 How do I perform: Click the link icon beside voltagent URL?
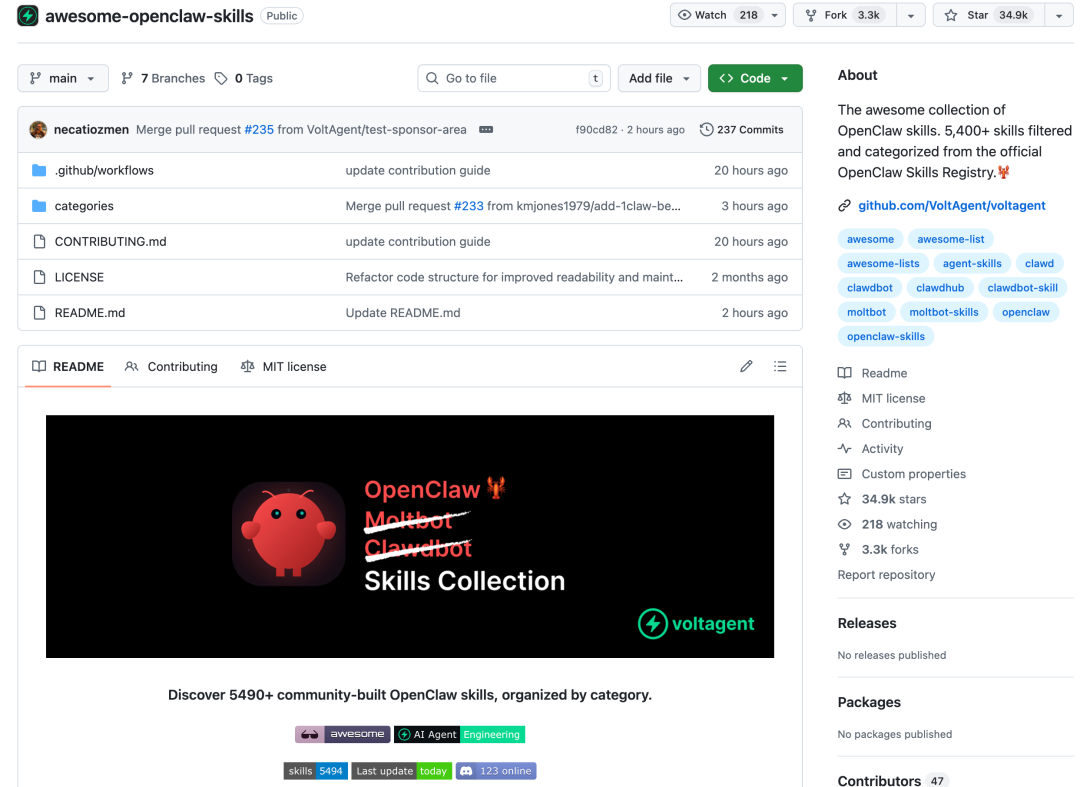[844, 205]
